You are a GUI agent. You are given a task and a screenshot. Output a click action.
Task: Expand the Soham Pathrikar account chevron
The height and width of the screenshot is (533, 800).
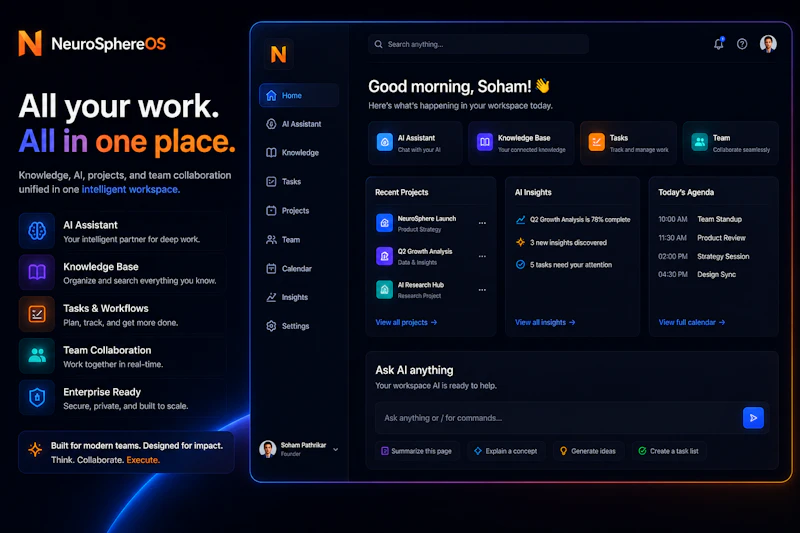pos(335,449)
